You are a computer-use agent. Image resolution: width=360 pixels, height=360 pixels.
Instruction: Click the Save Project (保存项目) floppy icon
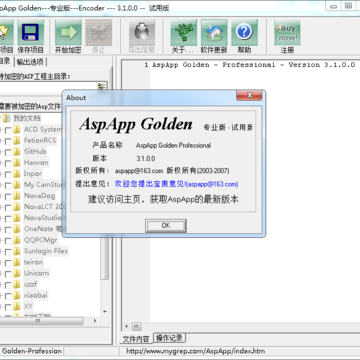coord(30,33)
